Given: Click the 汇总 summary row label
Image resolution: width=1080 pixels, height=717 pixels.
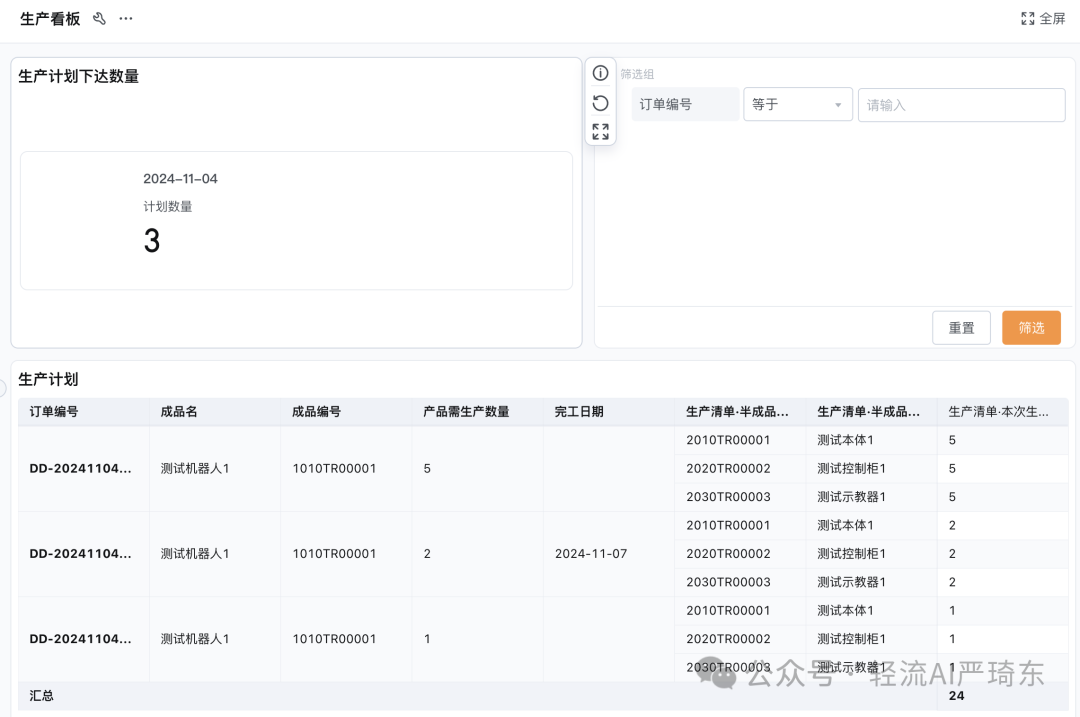Looking at the screenshot, I should pyautogui.click(x=41, y=696).
